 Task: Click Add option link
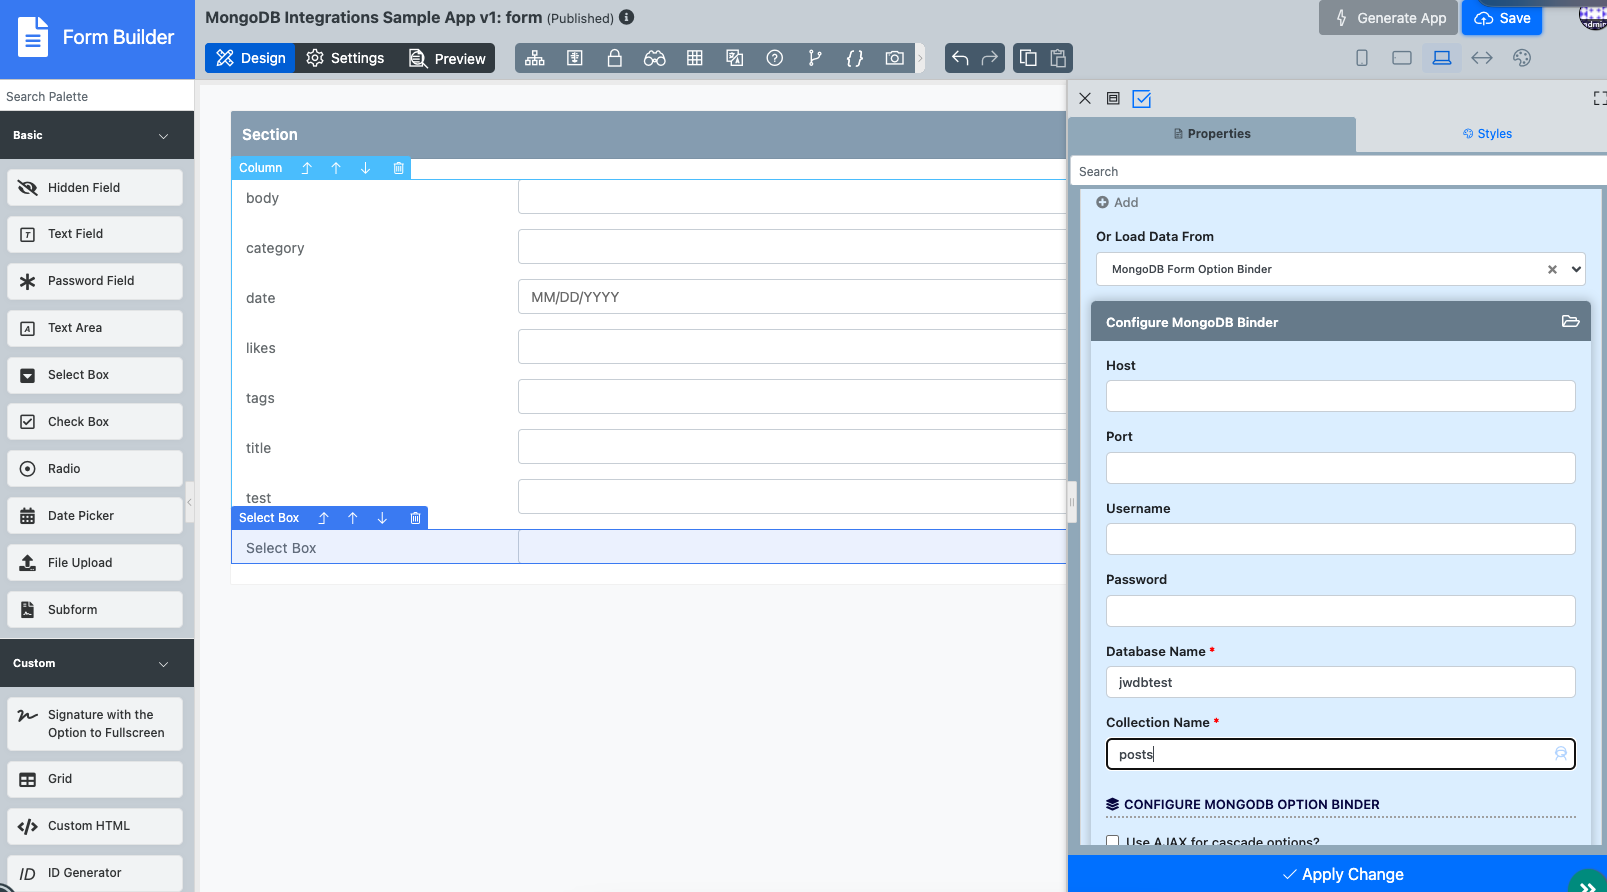[1117, 202]
